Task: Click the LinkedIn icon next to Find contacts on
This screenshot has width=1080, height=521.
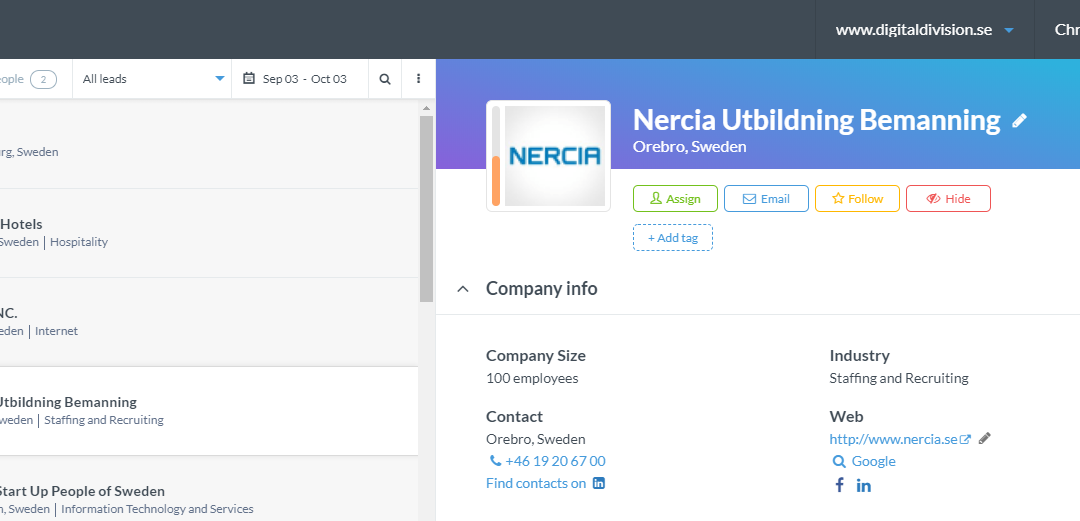Action: [599, 483]
